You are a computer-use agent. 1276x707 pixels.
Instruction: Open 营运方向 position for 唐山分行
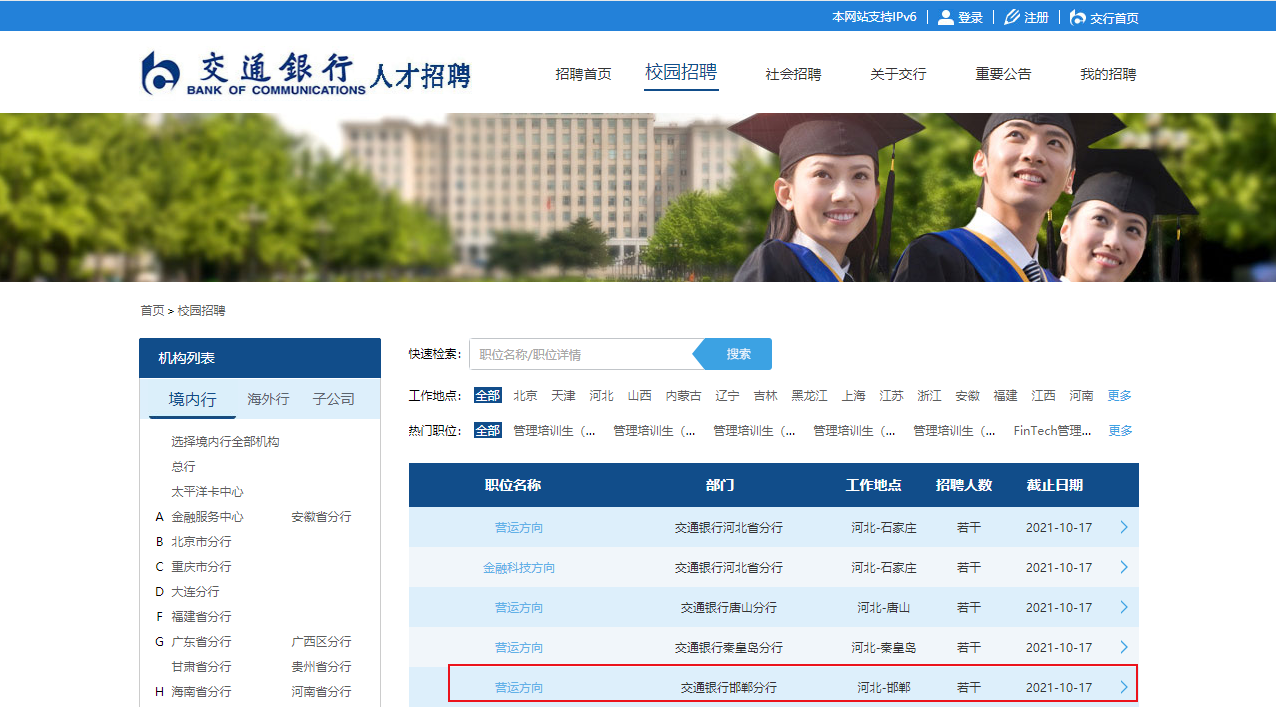(x=519, y=608)
